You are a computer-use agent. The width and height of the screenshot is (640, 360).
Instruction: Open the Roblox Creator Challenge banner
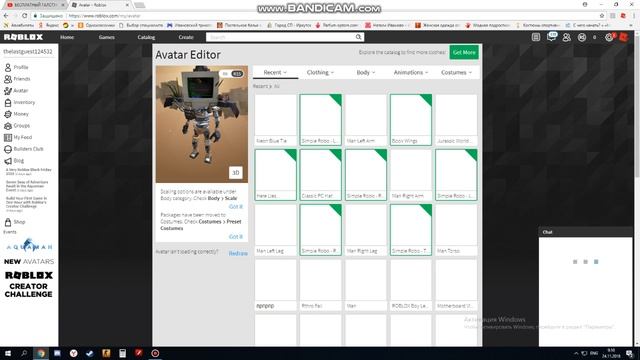click(29, 284)
